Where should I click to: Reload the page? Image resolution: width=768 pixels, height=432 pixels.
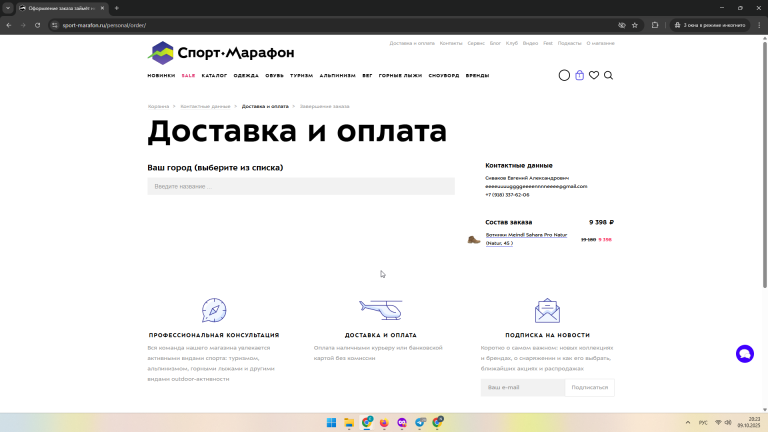(37, 25)
